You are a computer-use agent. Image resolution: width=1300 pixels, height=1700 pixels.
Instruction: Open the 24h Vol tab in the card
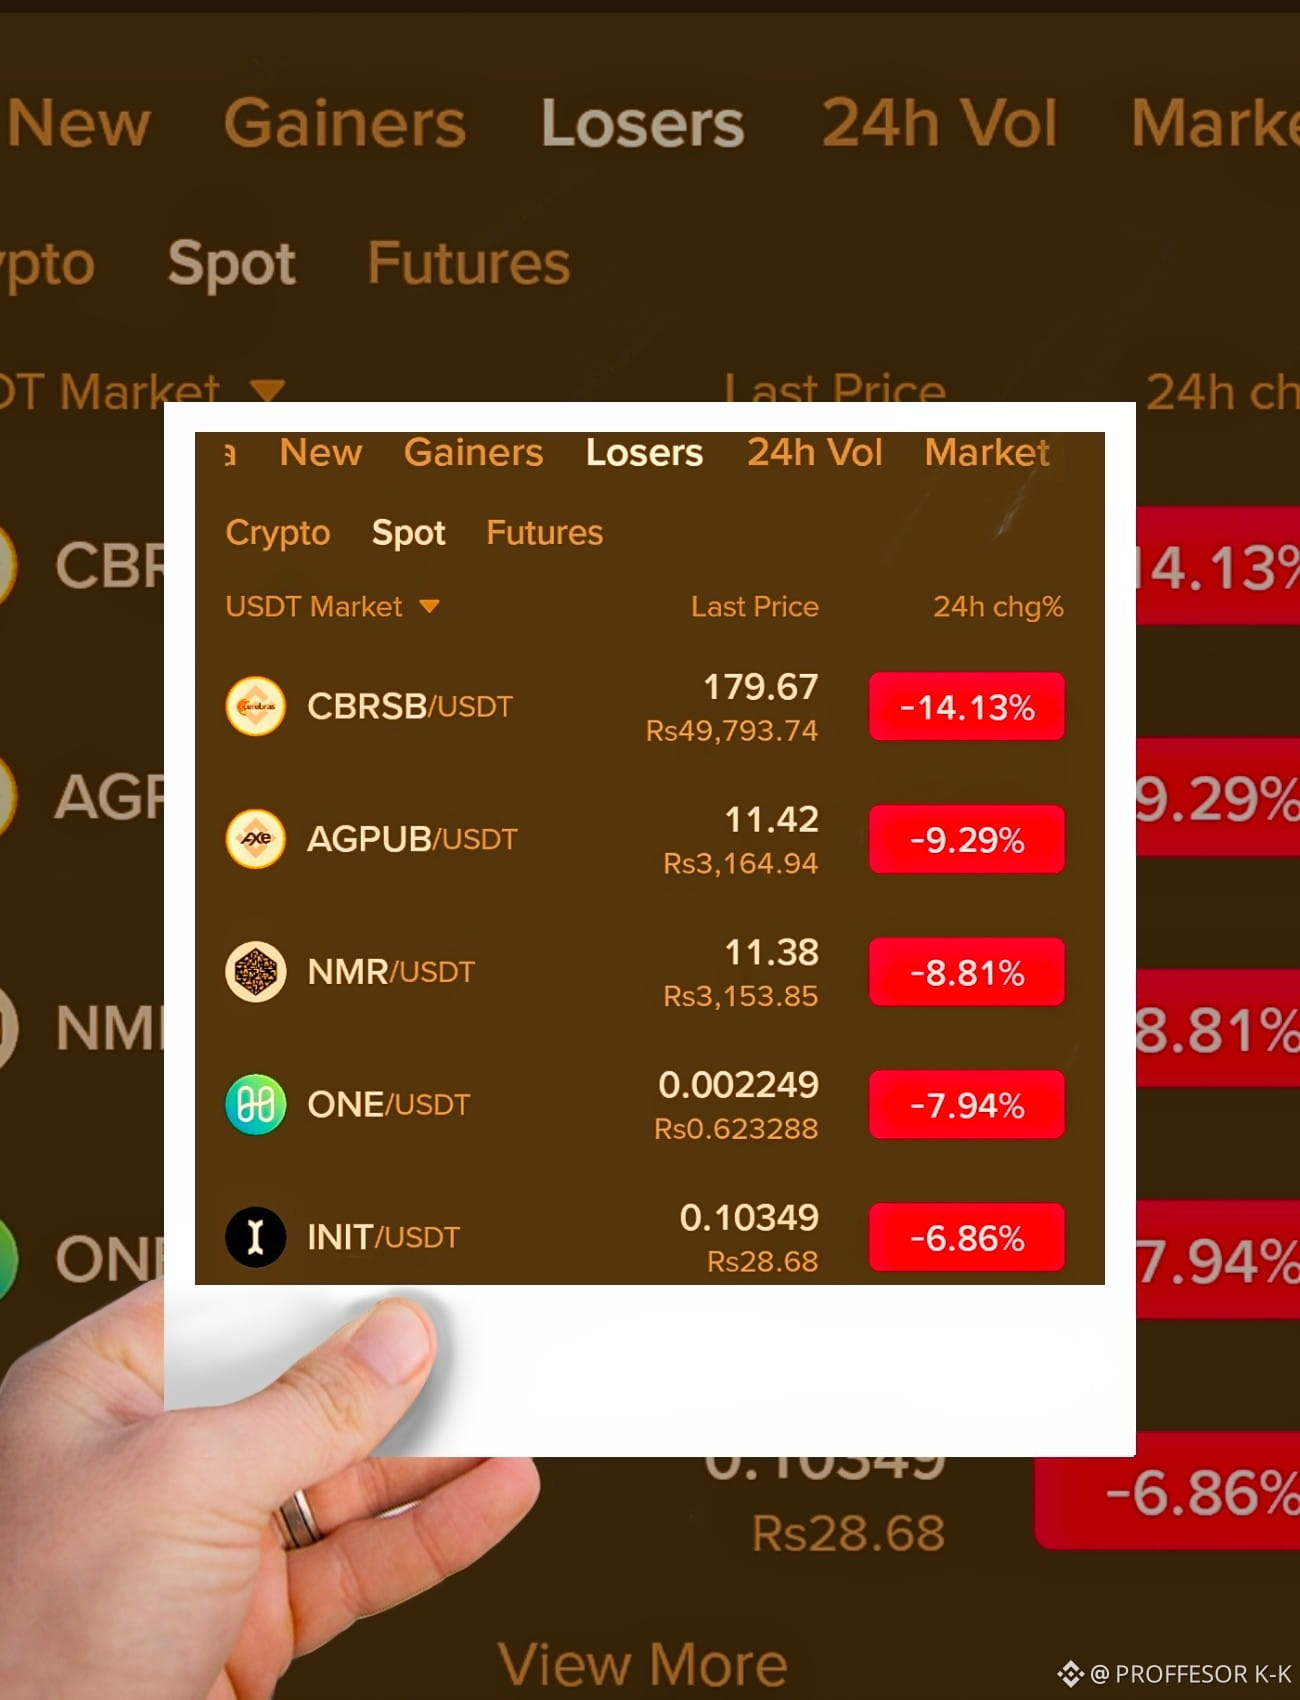tap(815, 453)
